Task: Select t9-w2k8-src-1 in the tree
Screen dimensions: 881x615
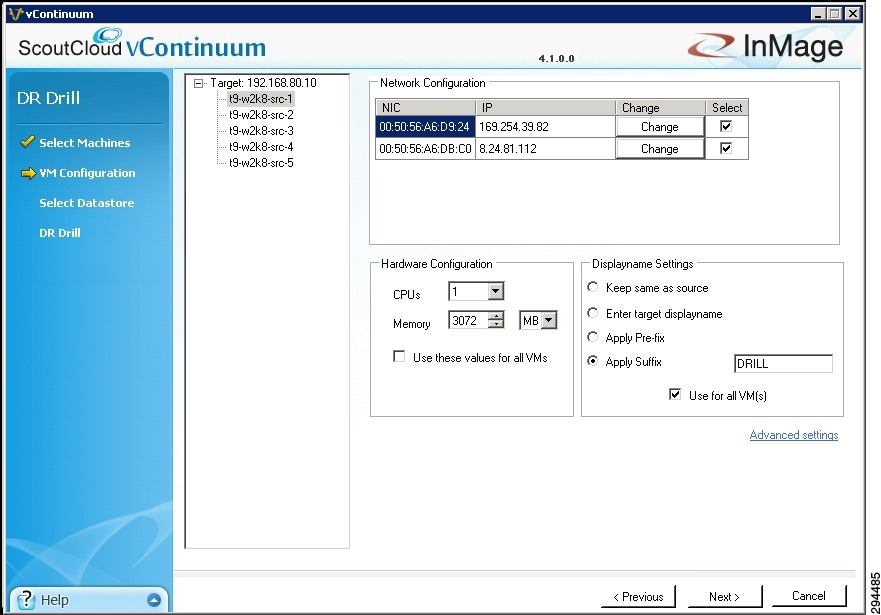Action: coord(261,99)
